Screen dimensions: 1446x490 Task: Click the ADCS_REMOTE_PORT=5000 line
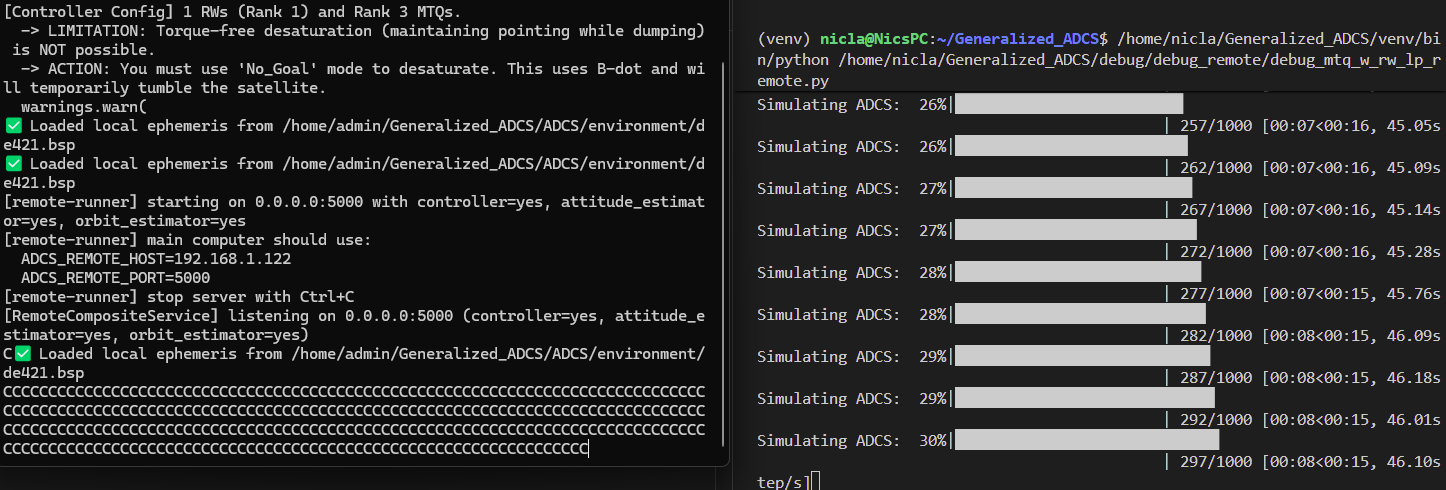click(x=115, y=278)
